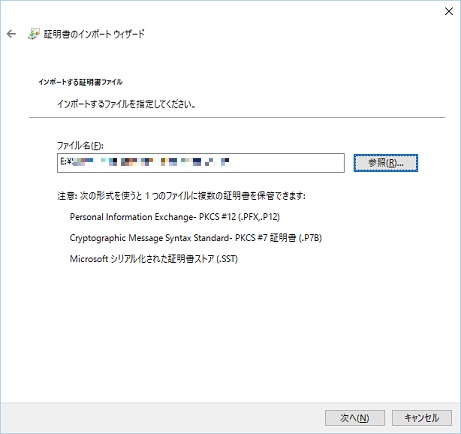Click the horizontal separator below the instruction
Screen dimensions: 461x434
click(237, 117)
